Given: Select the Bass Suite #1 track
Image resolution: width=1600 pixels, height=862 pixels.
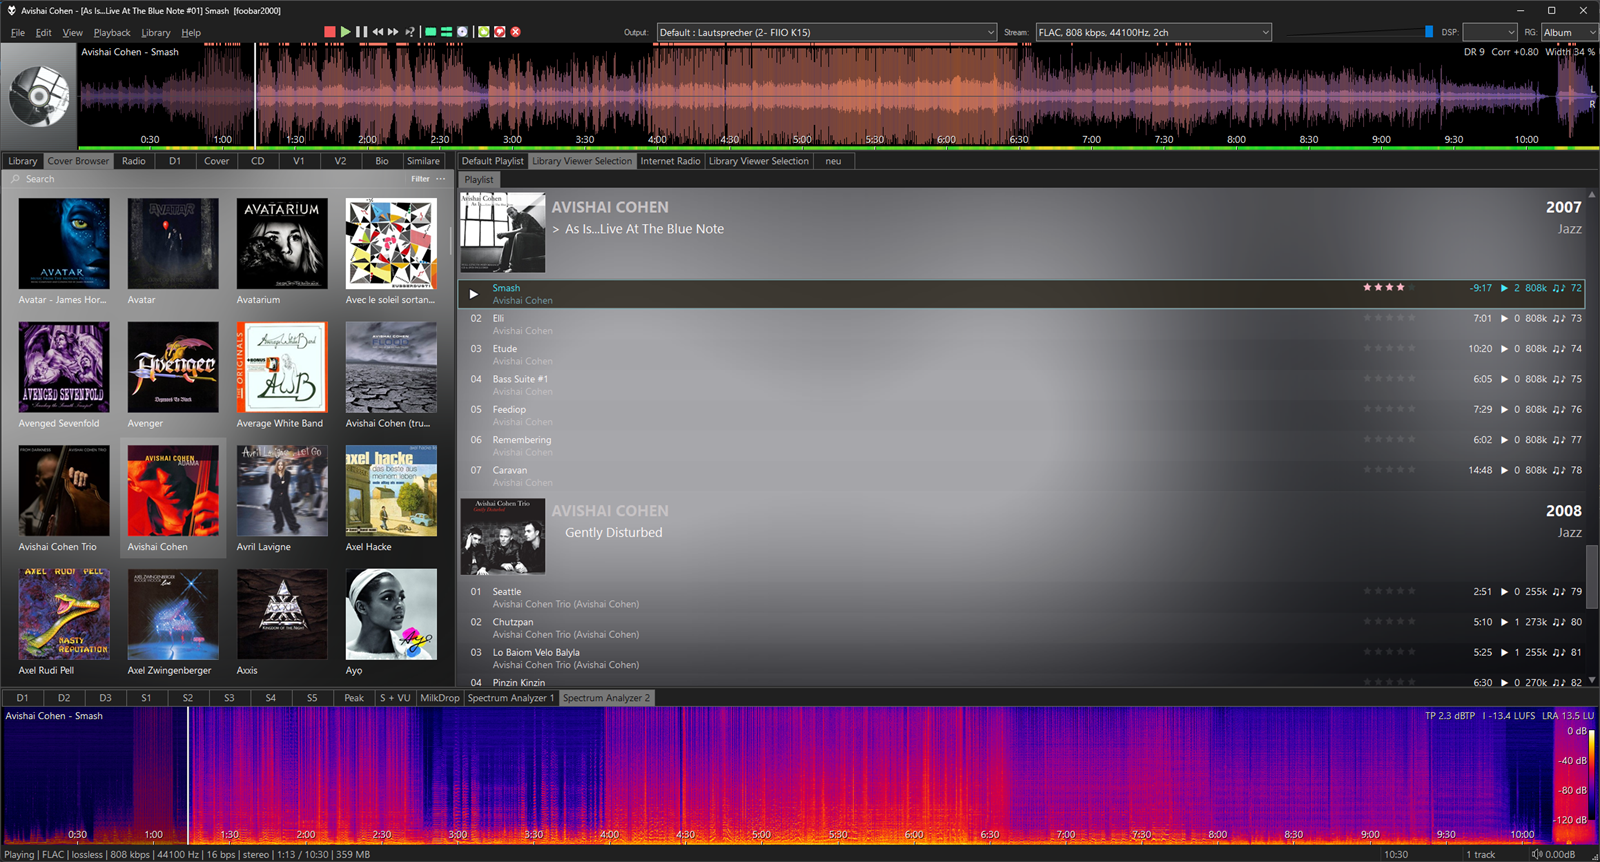Looking at the screenshot, I should (1020, 385).
